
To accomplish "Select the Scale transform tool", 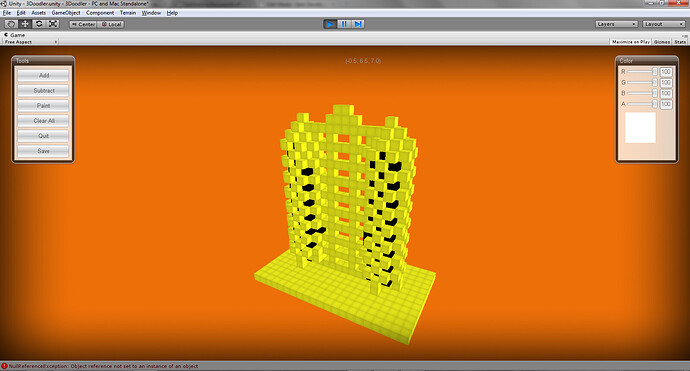I will [x=53, y=24].
